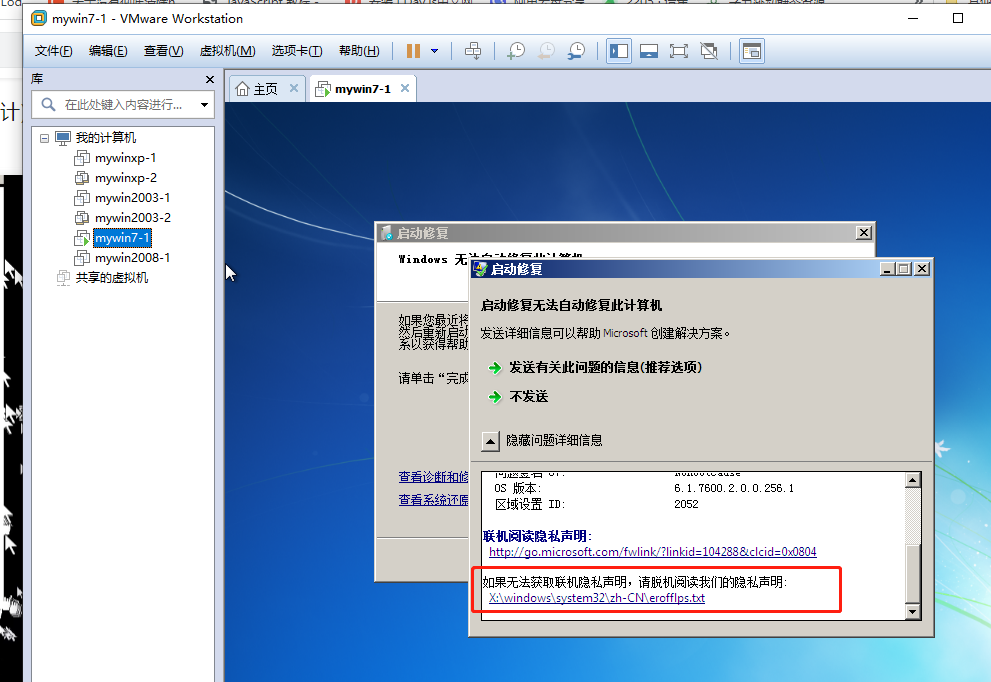The height and width of the screenshot is (682, 991).
Task: Select mywin7-1 virtual machine in tree
Action: (x=122, y=238)
